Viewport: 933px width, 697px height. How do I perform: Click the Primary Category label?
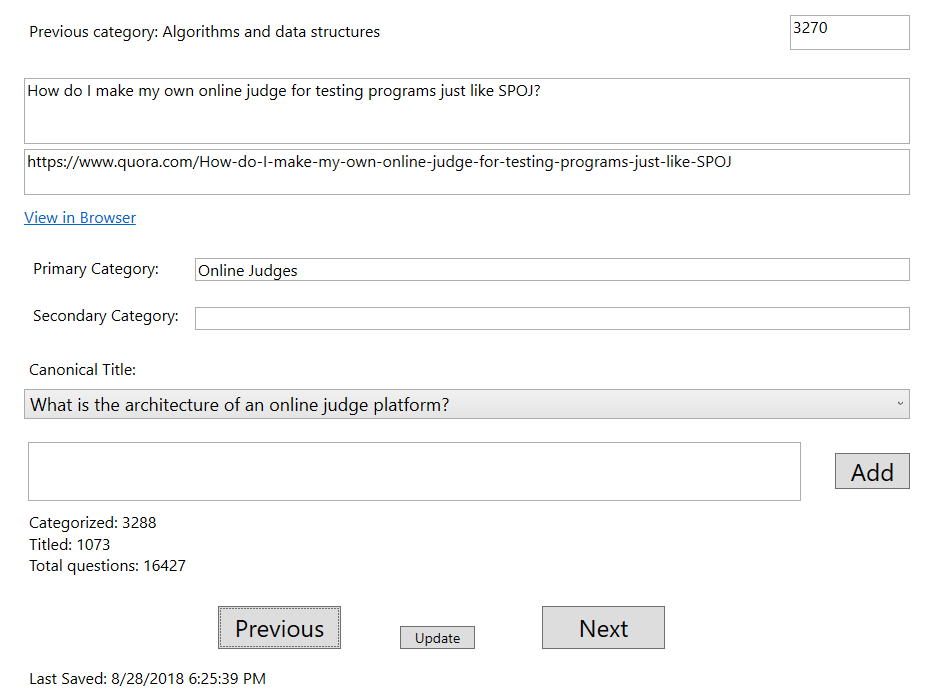[96, 269]
